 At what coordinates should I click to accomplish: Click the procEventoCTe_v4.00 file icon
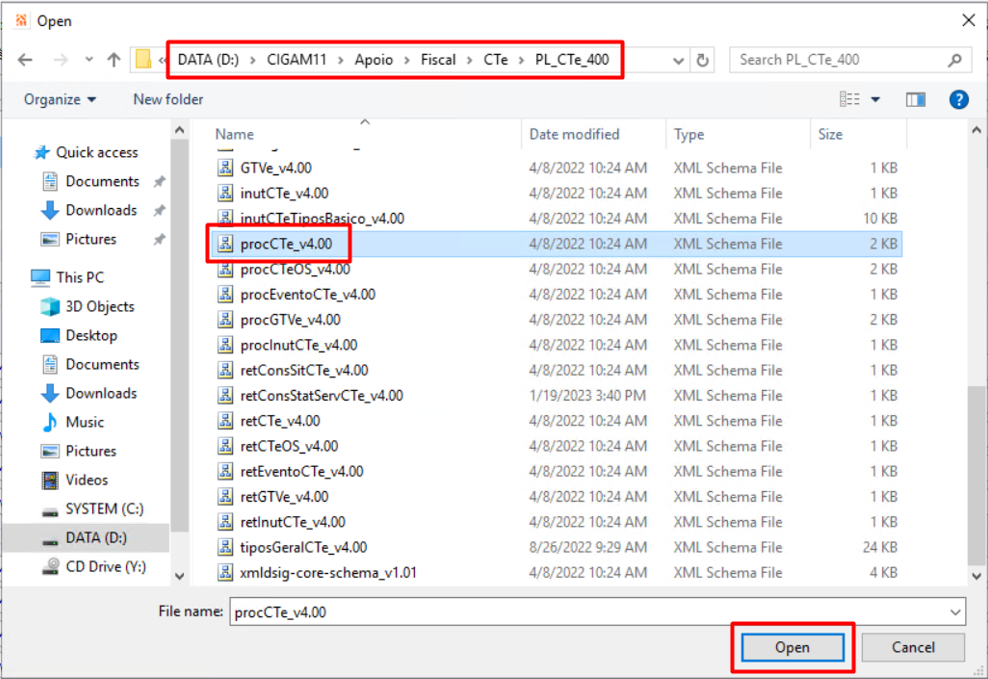pos(225,295)
